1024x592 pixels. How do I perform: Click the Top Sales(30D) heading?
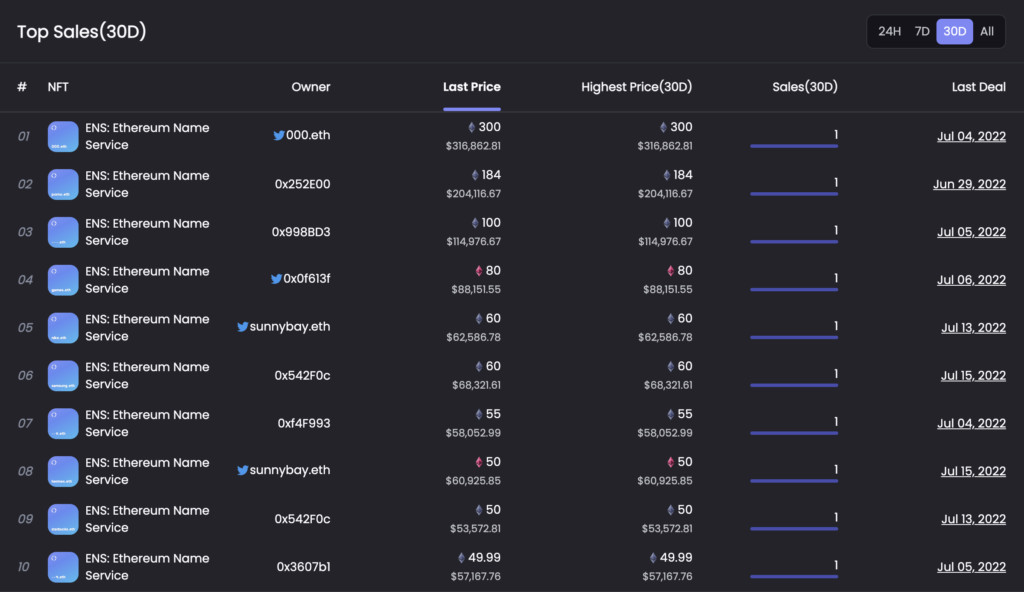tap(82, 31)
